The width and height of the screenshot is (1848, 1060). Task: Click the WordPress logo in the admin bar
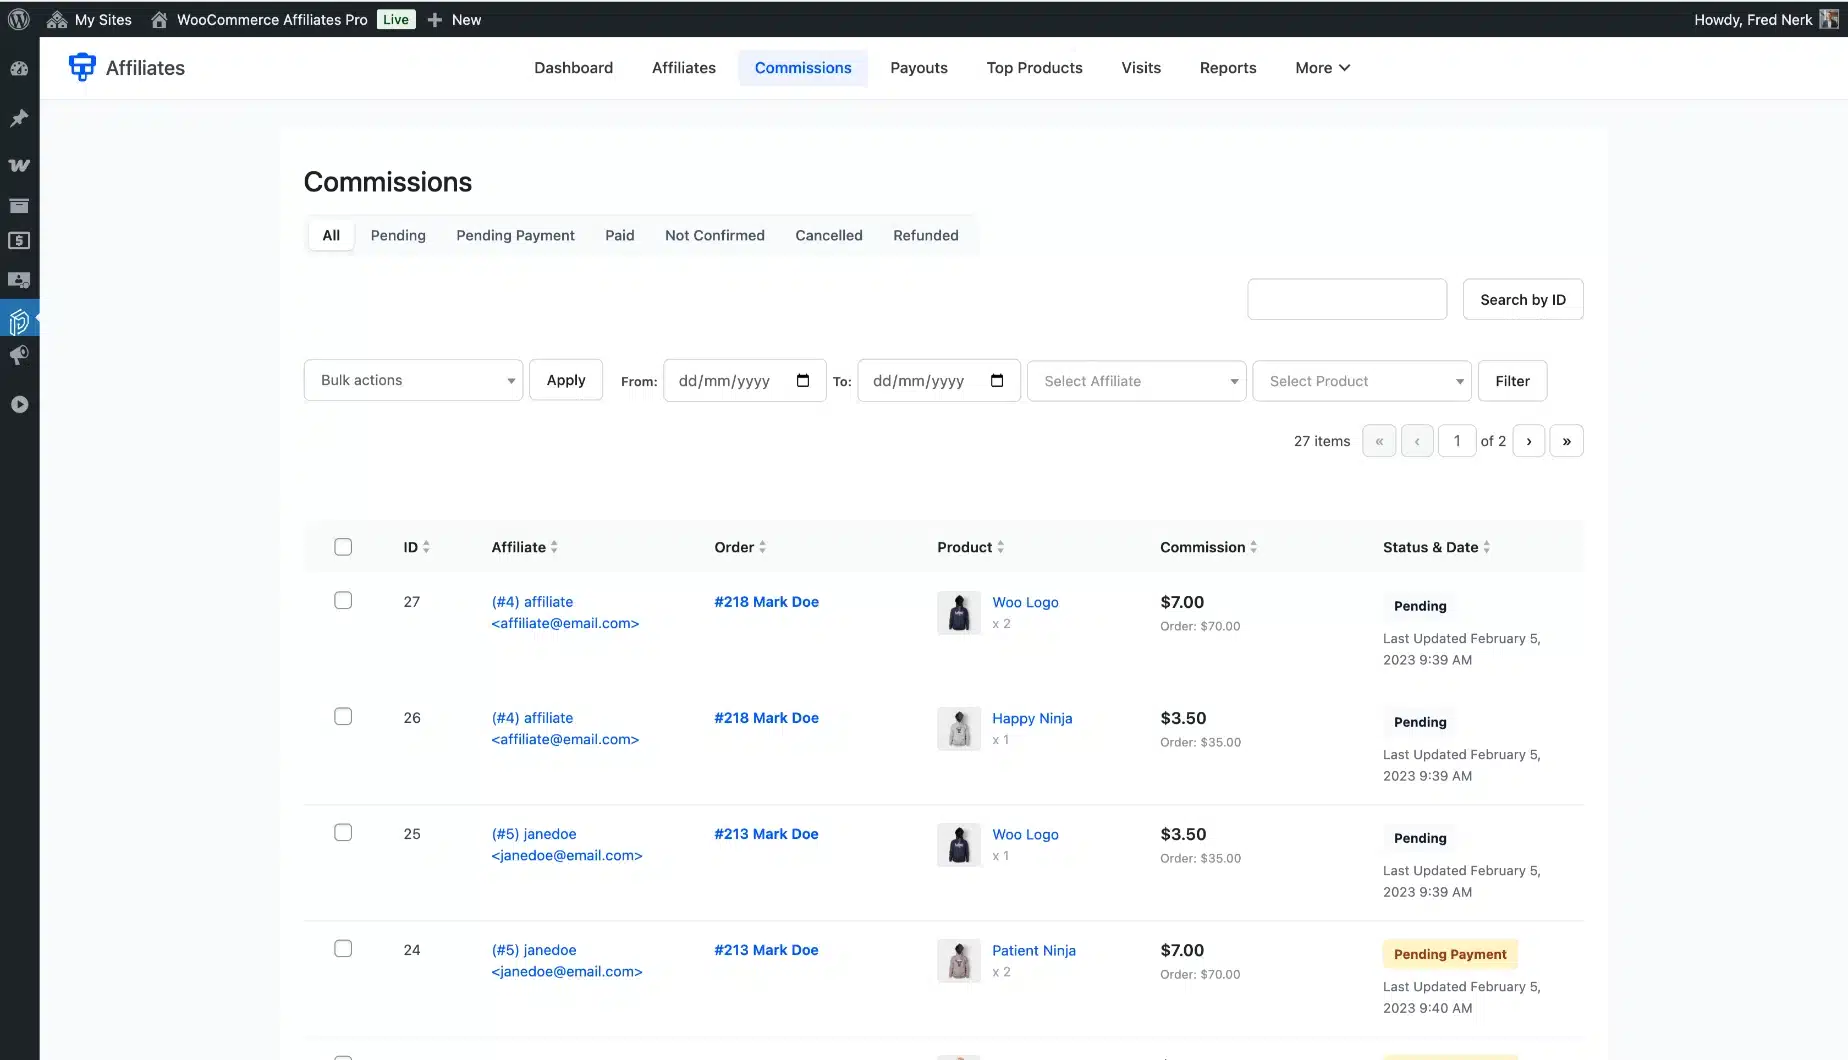pos(19,19)
